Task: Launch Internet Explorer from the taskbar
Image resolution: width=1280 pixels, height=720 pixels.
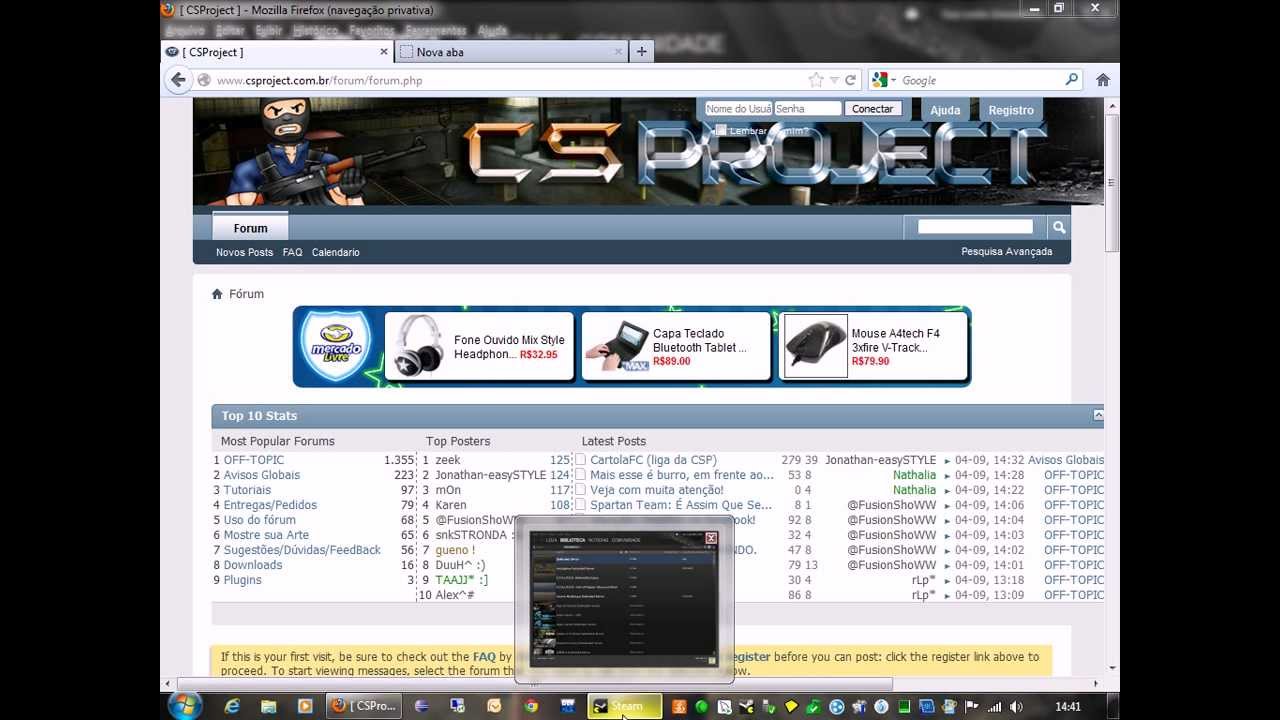Action: [232, 706]
